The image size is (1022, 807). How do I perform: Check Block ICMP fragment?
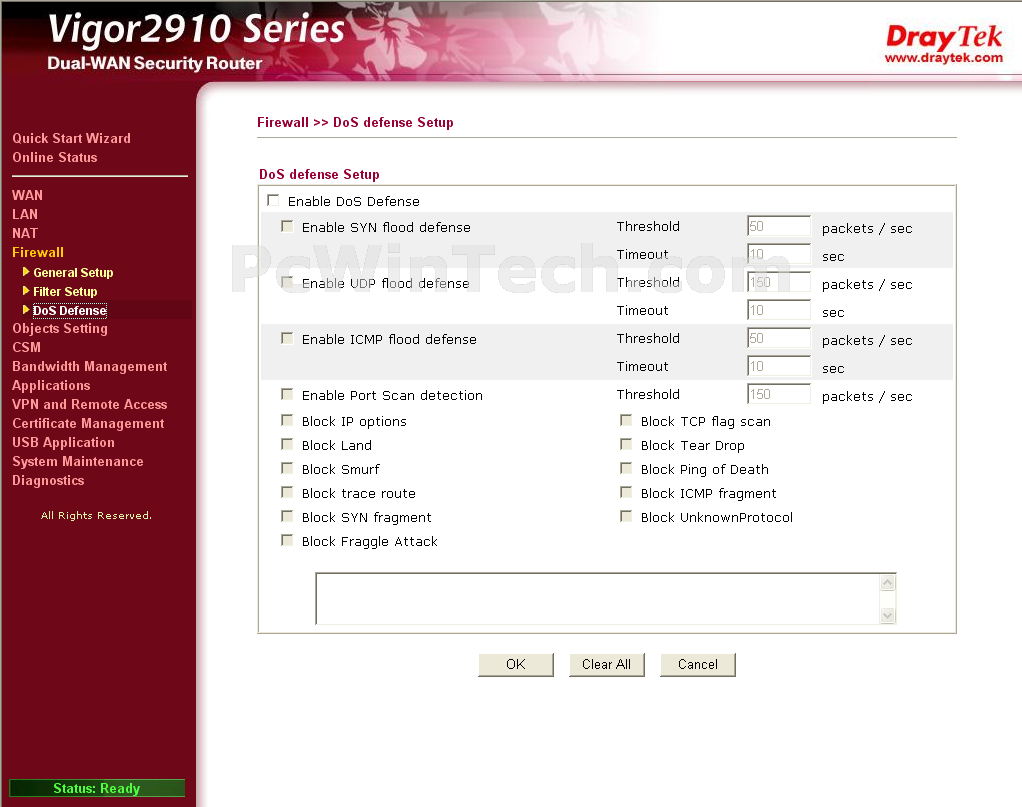click(x=626, y=493)
